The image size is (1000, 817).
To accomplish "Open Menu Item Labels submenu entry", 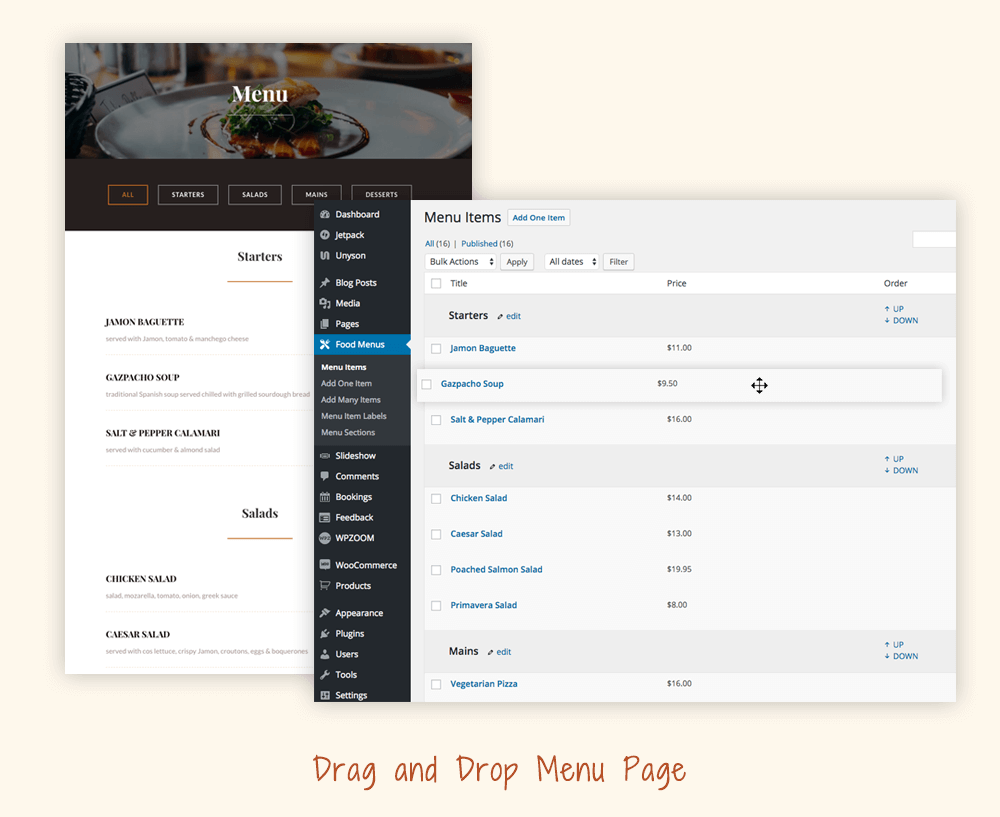I will 354,416.
